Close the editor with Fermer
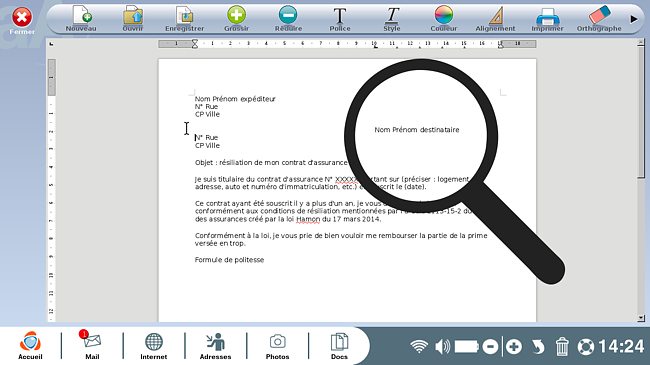 coord(22,21)
